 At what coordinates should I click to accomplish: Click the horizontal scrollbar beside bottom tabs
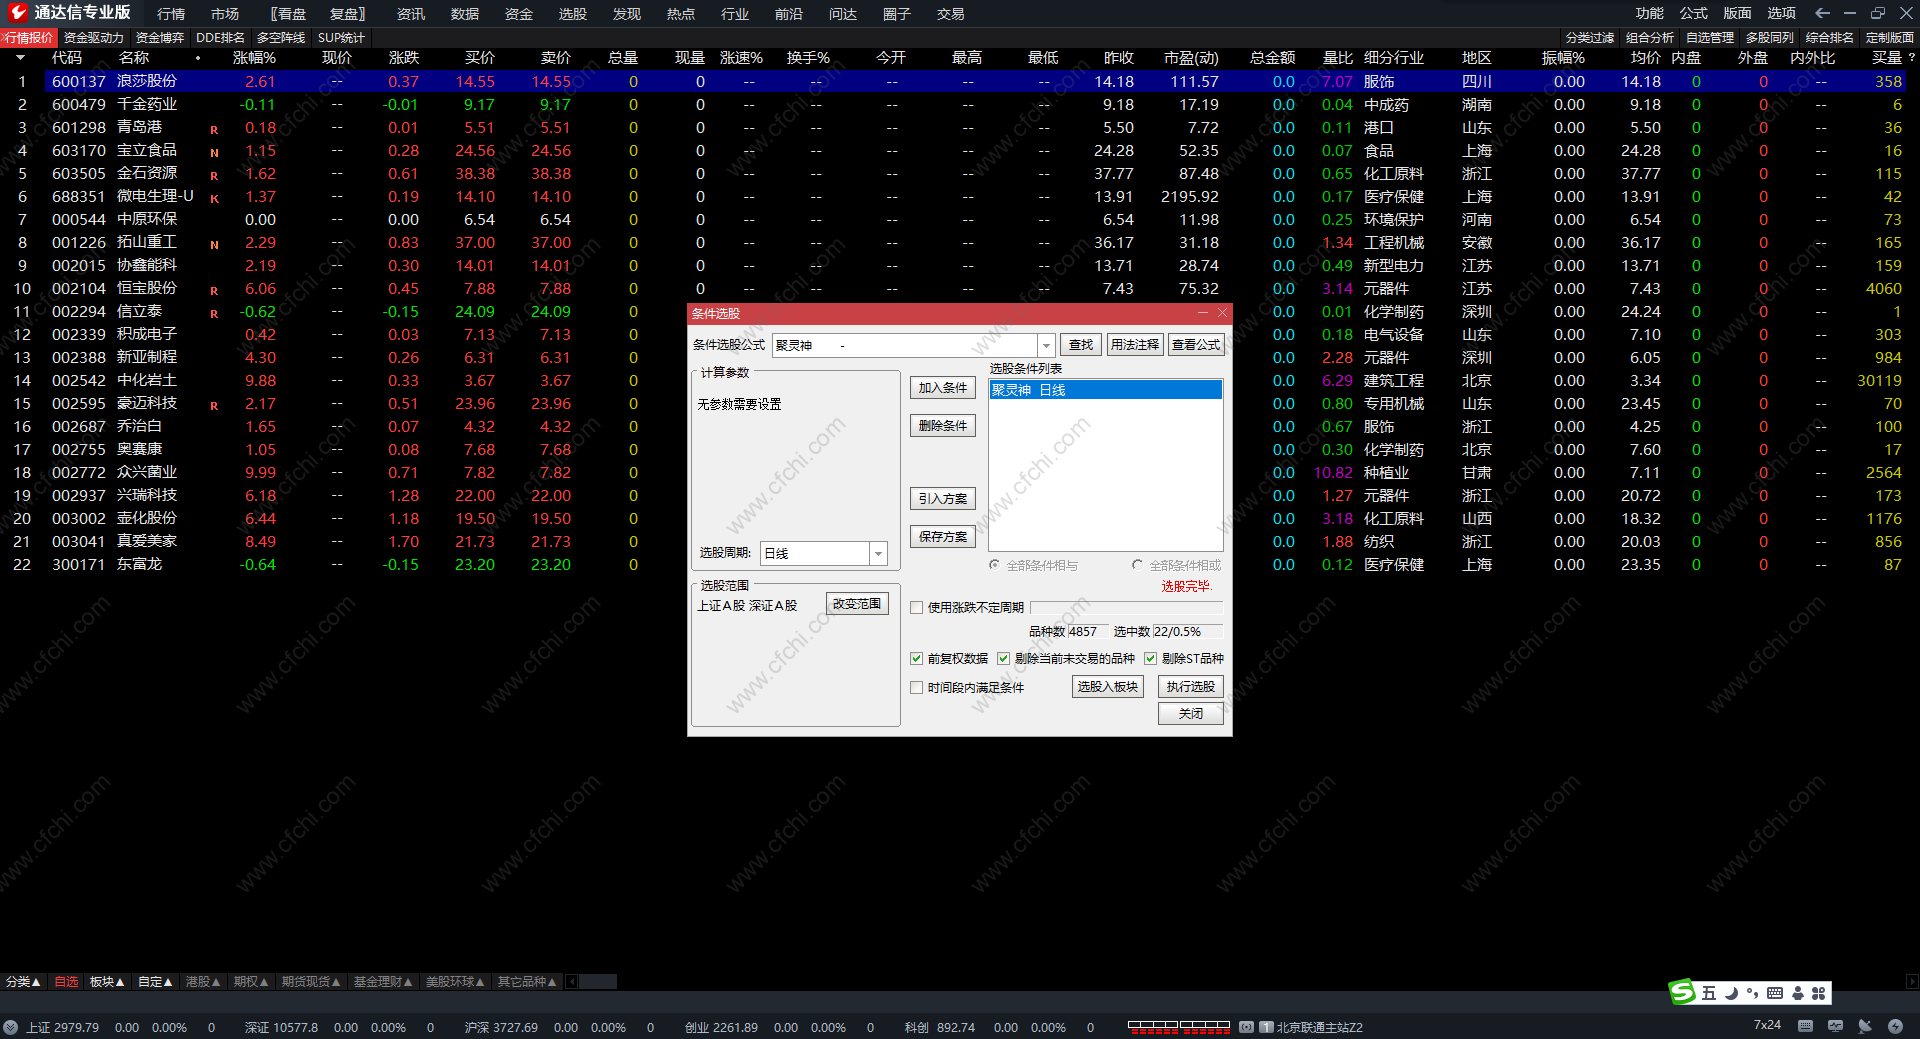598,982
